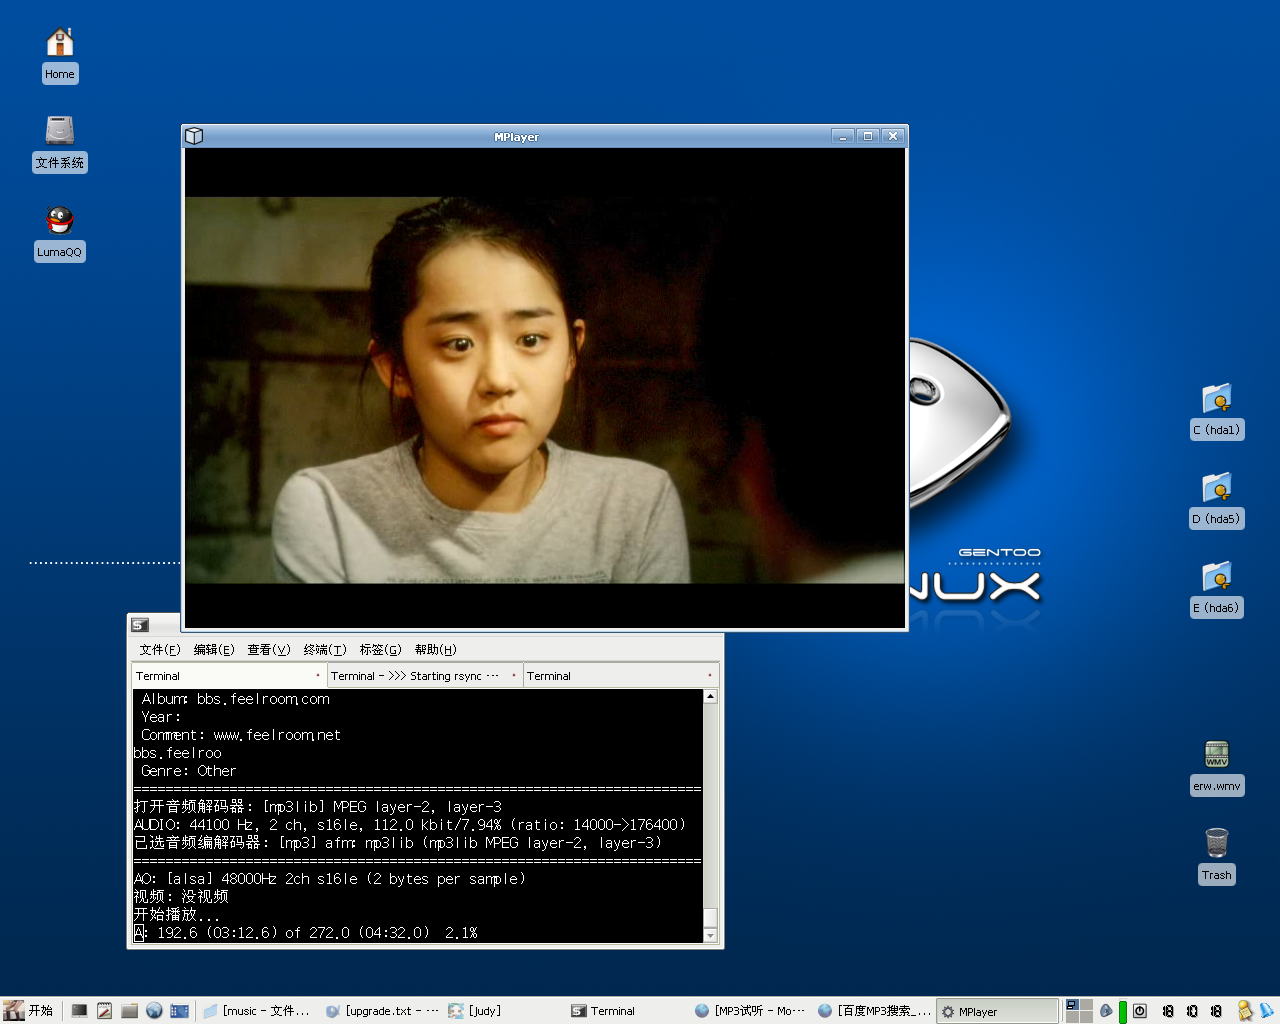Close the 'Starting rsync' Terminal tab
1280x1024 pixels.
(514, 676)
